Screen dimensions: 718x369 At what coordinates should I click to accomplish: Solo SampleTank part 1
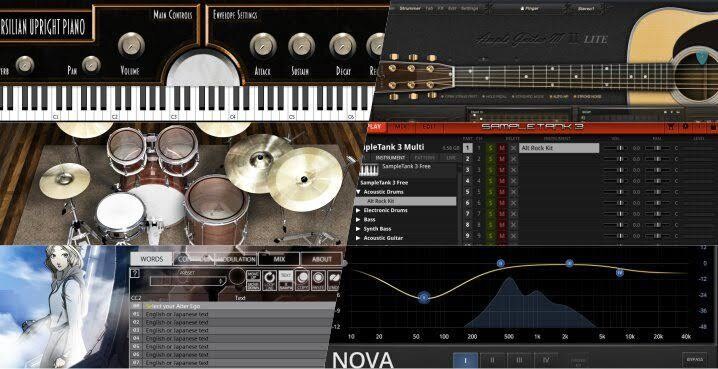click(490, 148)
